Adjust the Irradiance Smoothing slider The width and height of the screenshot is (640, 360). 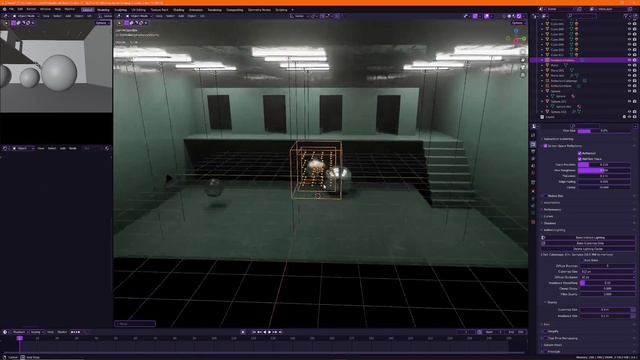click(607, 283)
